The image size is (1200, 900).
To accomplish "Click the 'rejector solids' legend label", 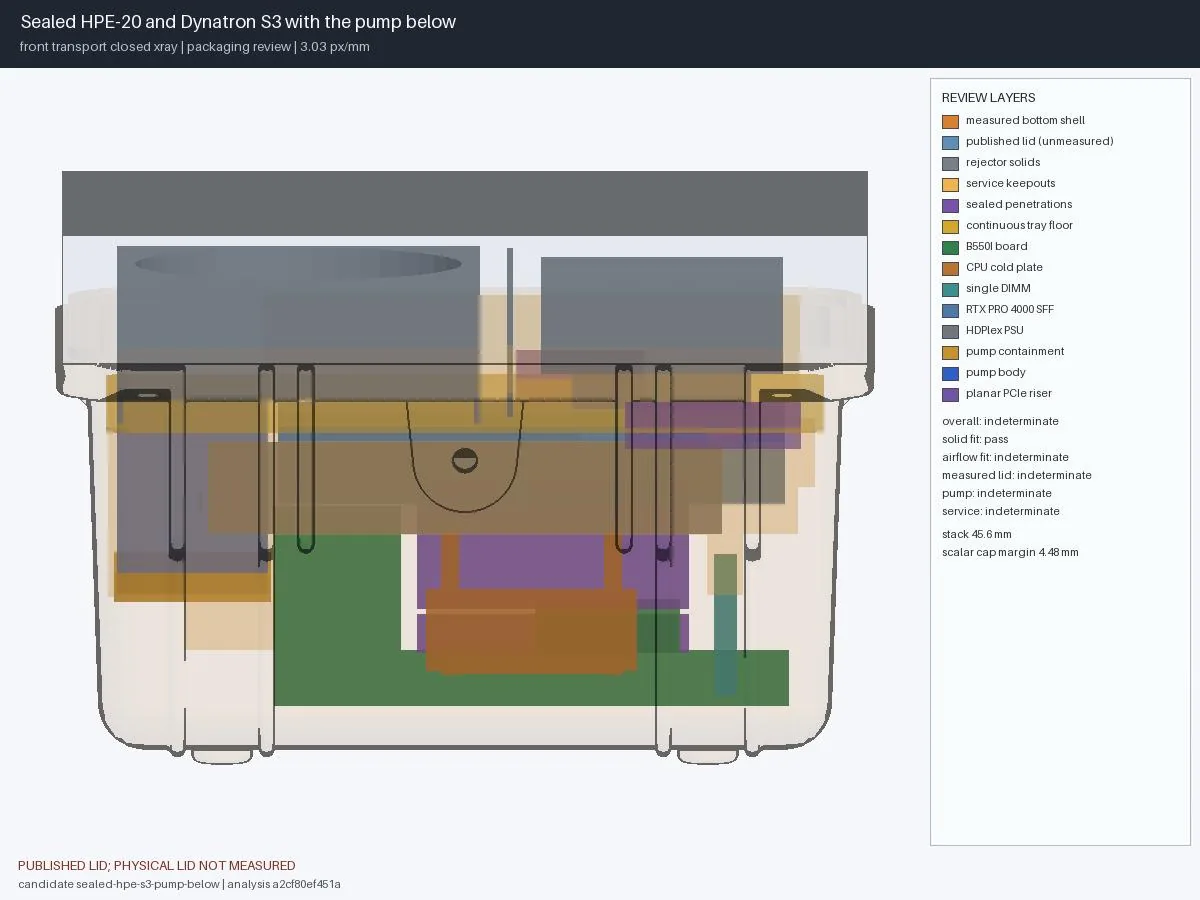I will coord(1003,162).
